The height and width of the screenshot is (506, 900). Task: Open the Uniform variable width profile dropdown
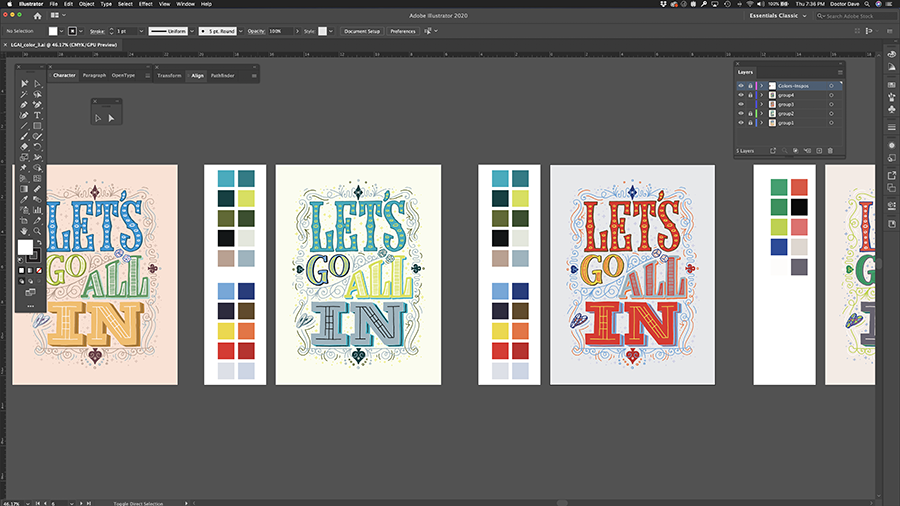[x=192, y=31]
